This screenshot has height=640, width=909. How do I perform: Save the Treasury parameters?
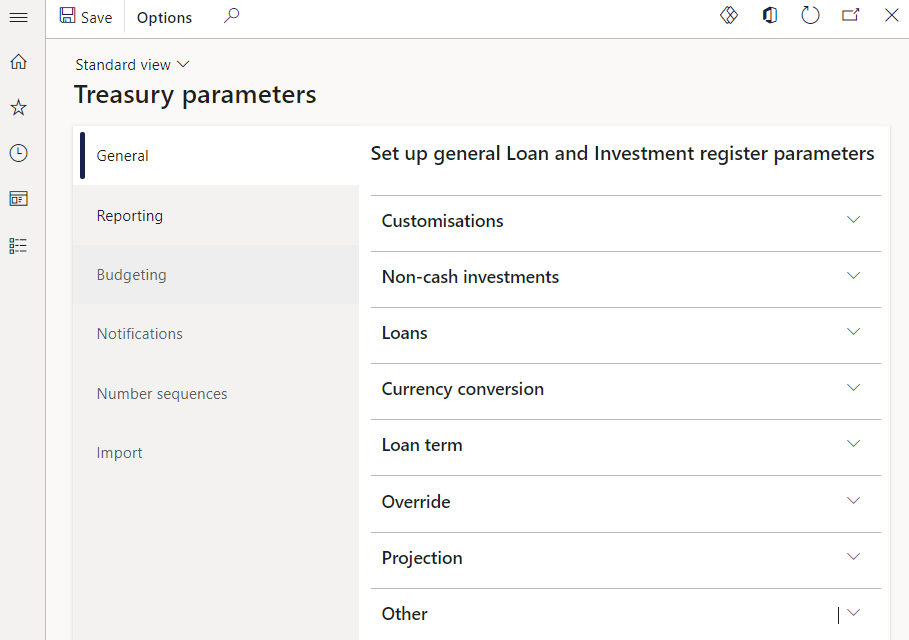[86, 17]
